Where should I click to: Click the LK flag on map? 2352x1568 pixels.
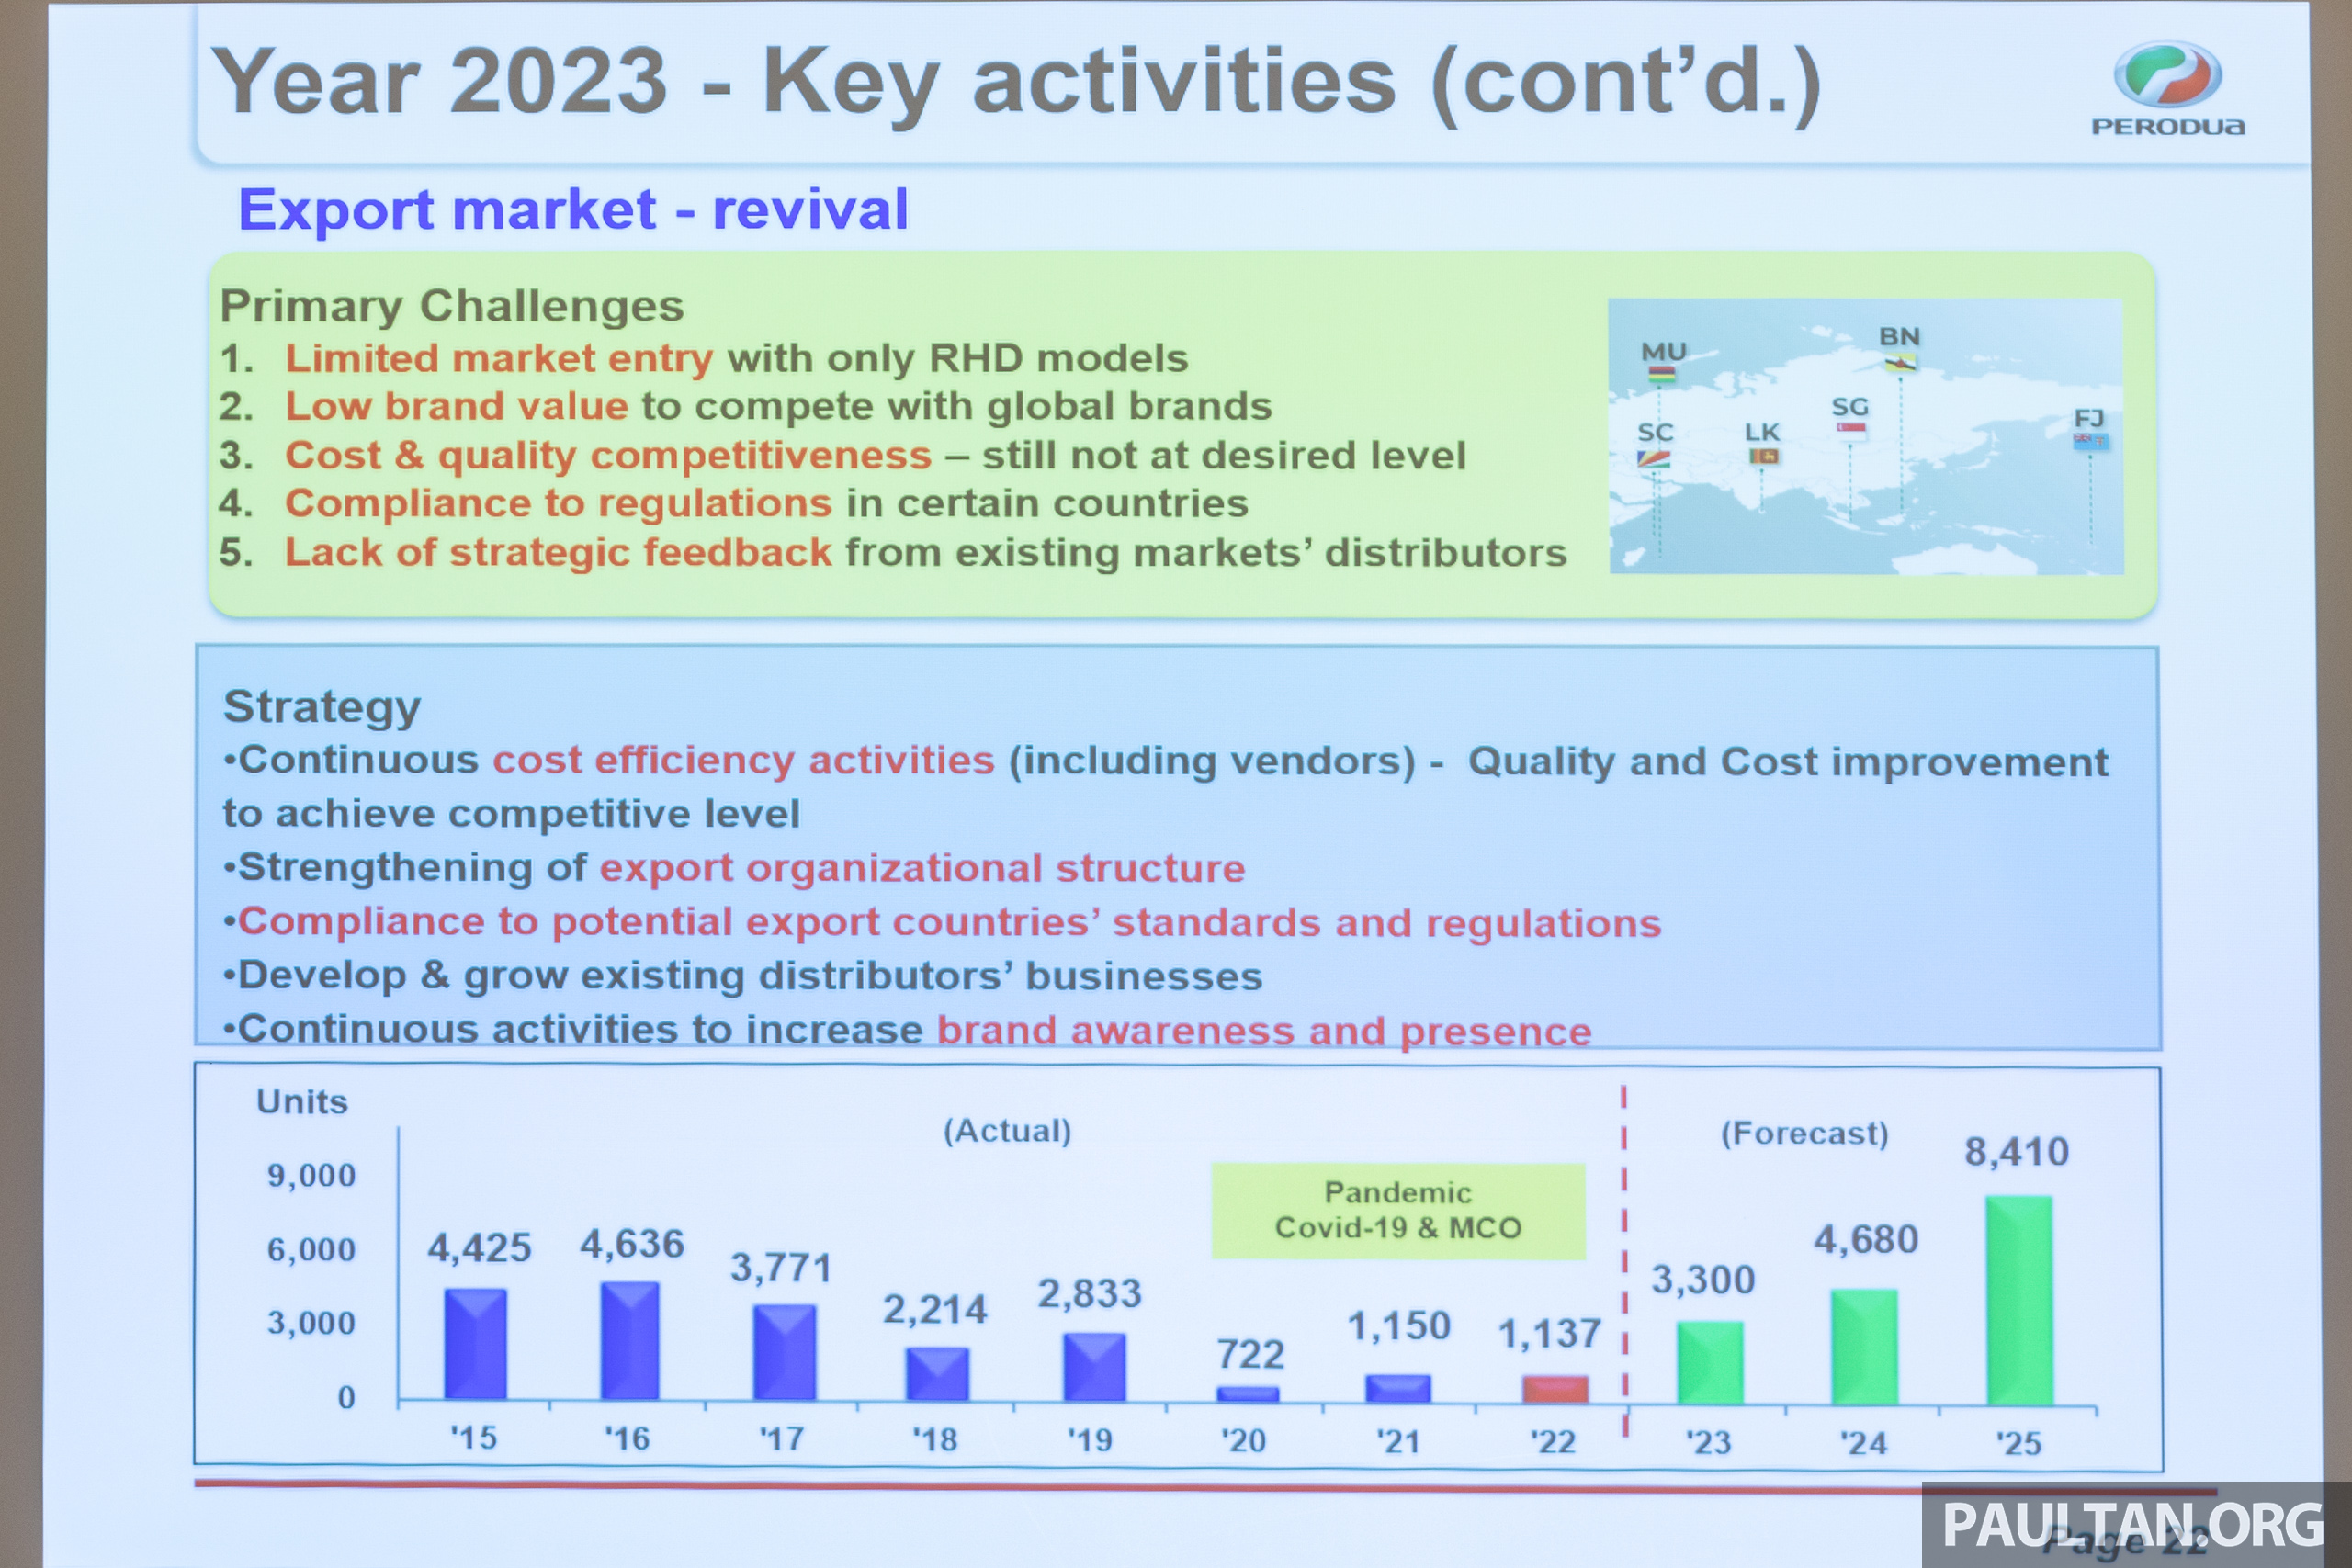pyautogui.click(x=1764, y=456)
